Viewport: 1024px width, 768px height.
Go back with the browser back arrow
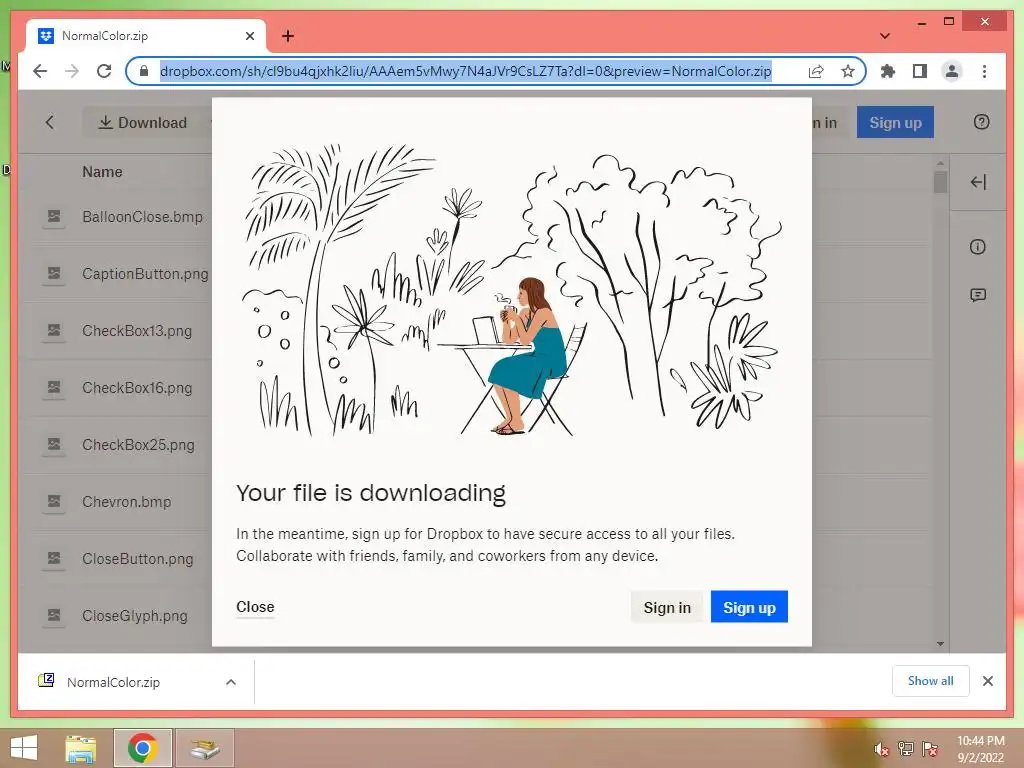click(40, 71)
